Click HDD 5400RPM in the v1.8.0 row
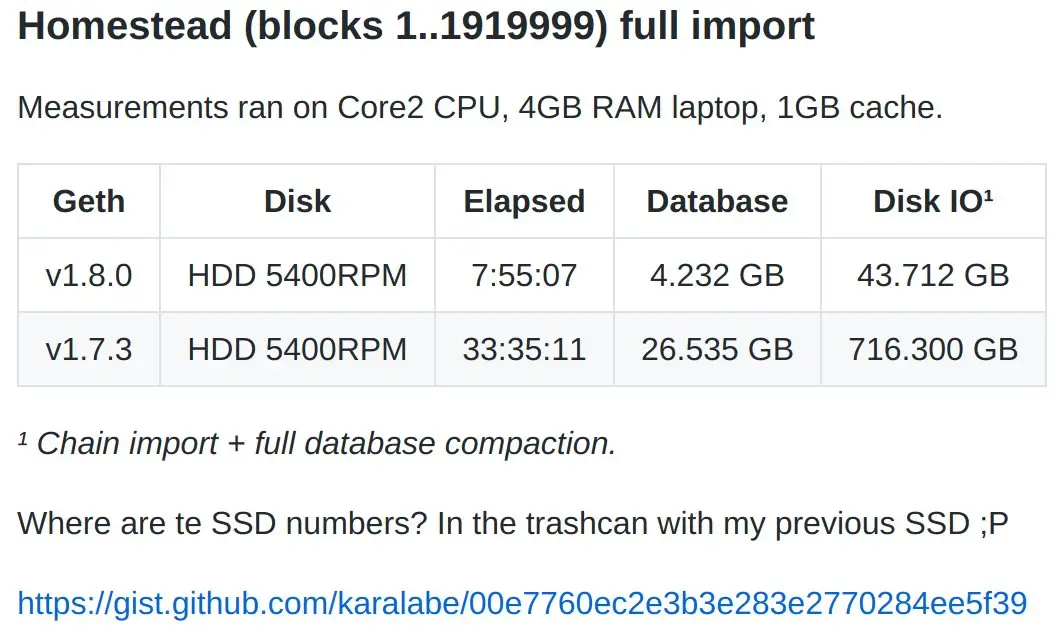The image size is (1062, 630). pyautogui.click(x=297, y=275)
